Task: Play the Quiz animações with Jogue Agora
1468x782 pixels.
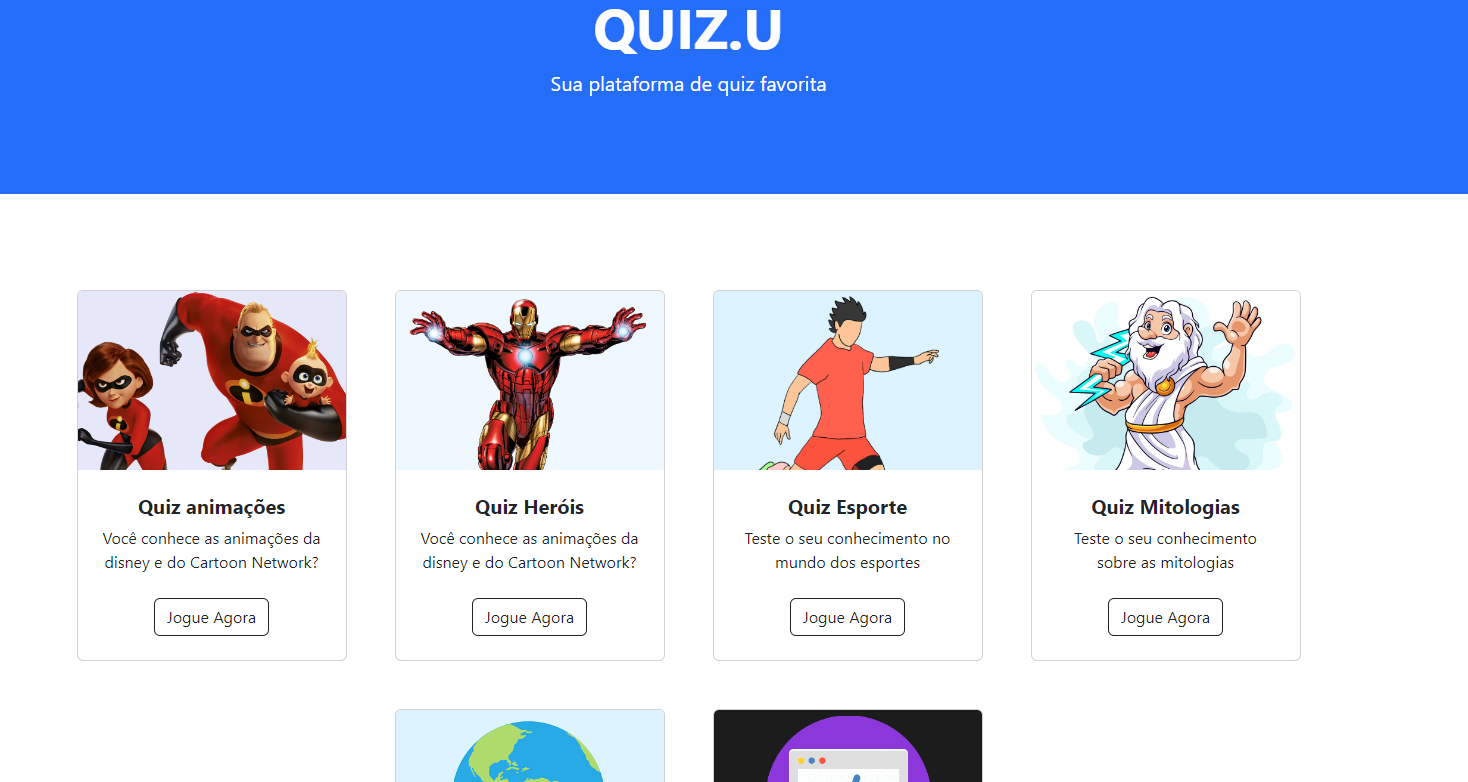Action: pos(211,617)
